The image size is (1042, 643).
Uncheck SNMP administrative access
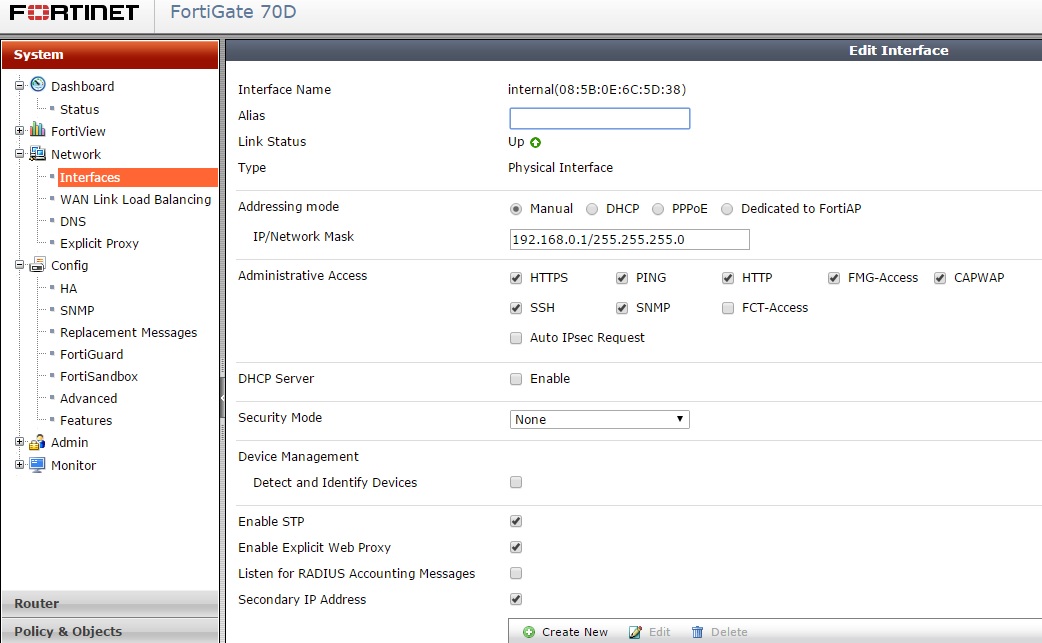(x=622, y=308)
